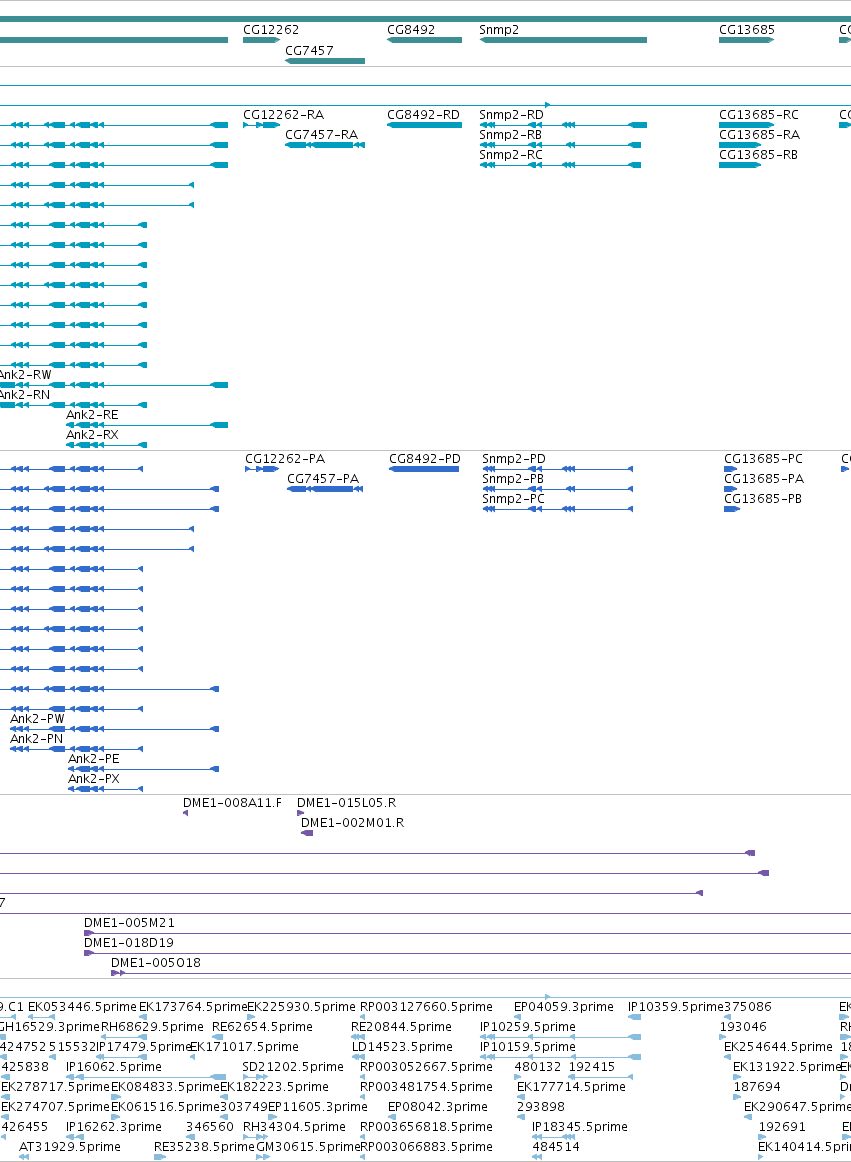Select the CG7457 gene label

point(309,51)
